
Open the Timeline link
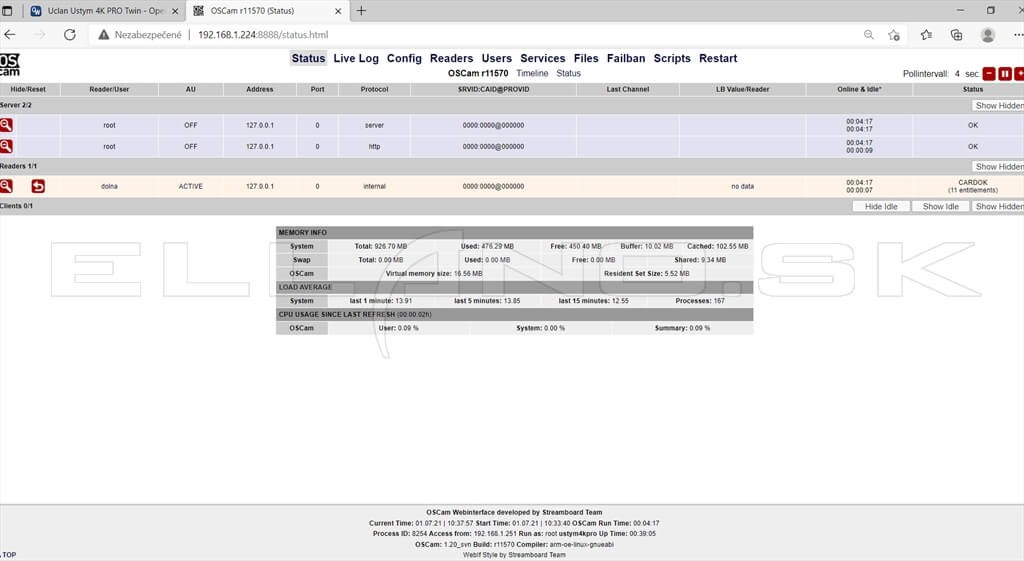[532, 73]
